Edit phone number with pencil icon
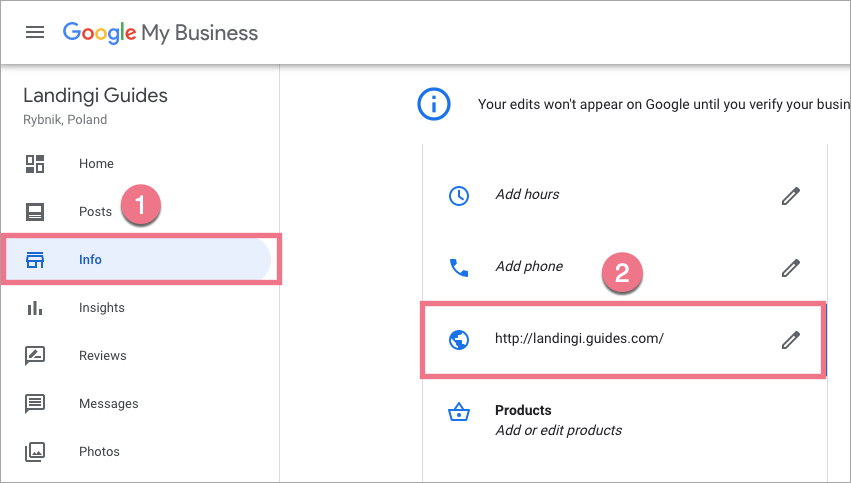This screenshot has width=851, height=483. click(x=791, y=268)
